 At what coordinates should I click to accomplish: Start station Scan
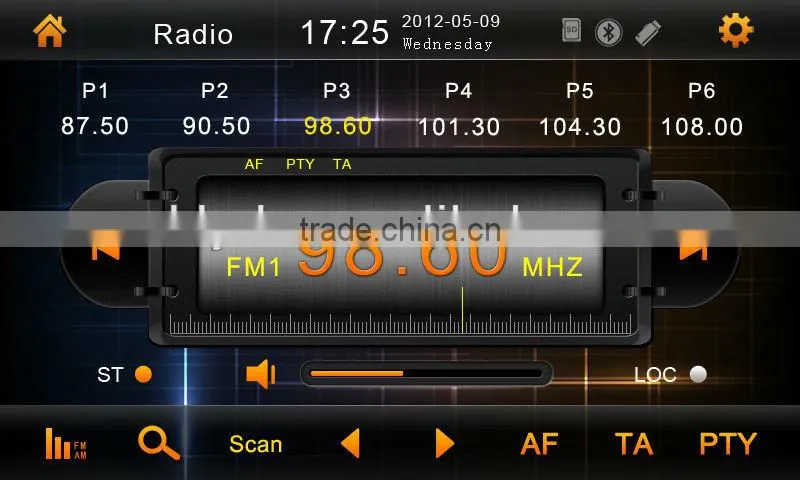coord(256,444)
